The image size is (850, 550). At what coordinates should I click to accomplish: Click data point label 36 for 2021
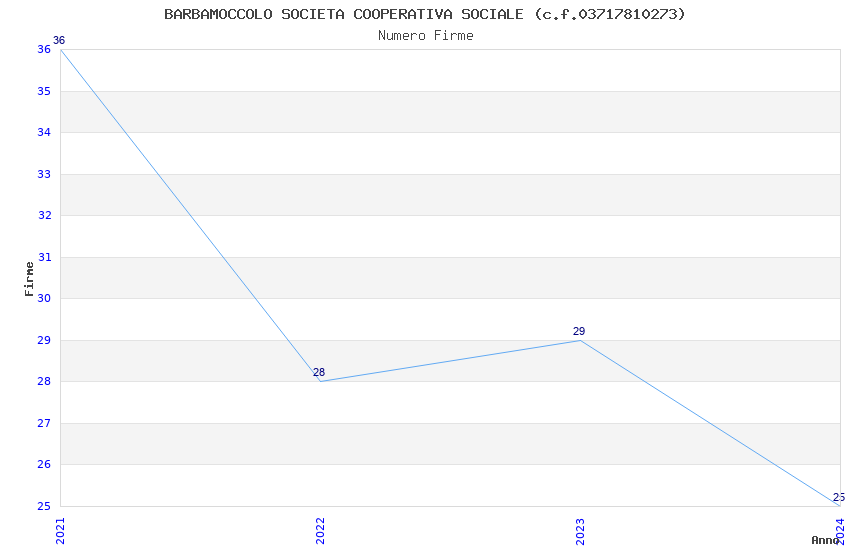coord(59,41)
